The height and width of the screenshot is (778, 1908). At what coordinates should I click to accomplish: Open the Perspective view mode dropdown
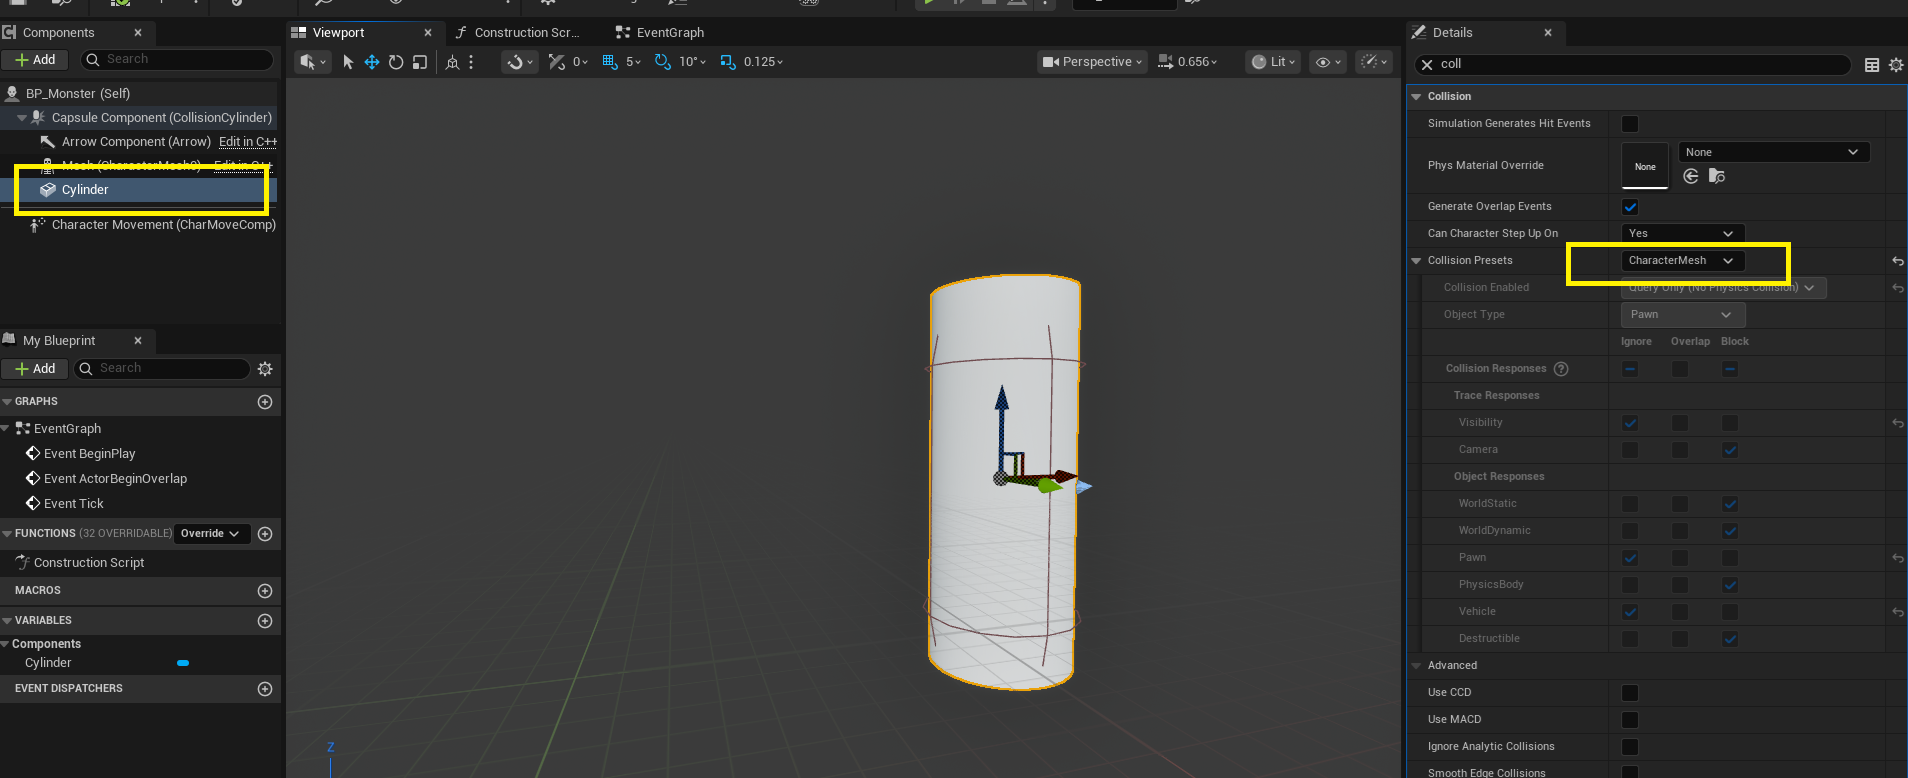1092,62
